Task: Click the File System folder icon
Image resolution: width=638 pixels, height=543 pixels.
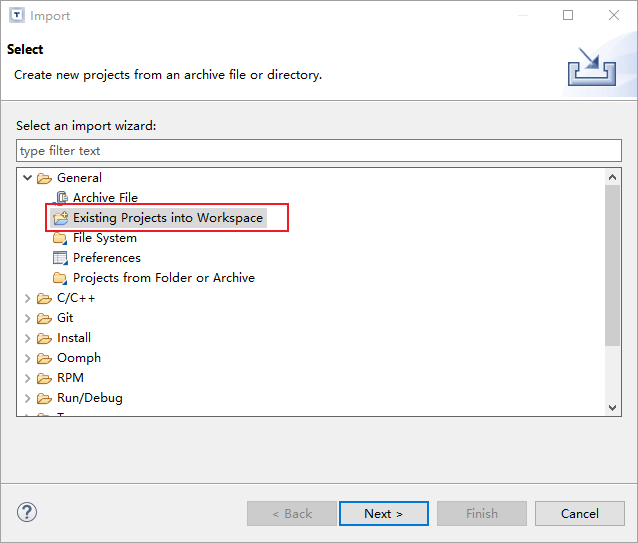Action: pyautogui.click(x=60, y=238)
